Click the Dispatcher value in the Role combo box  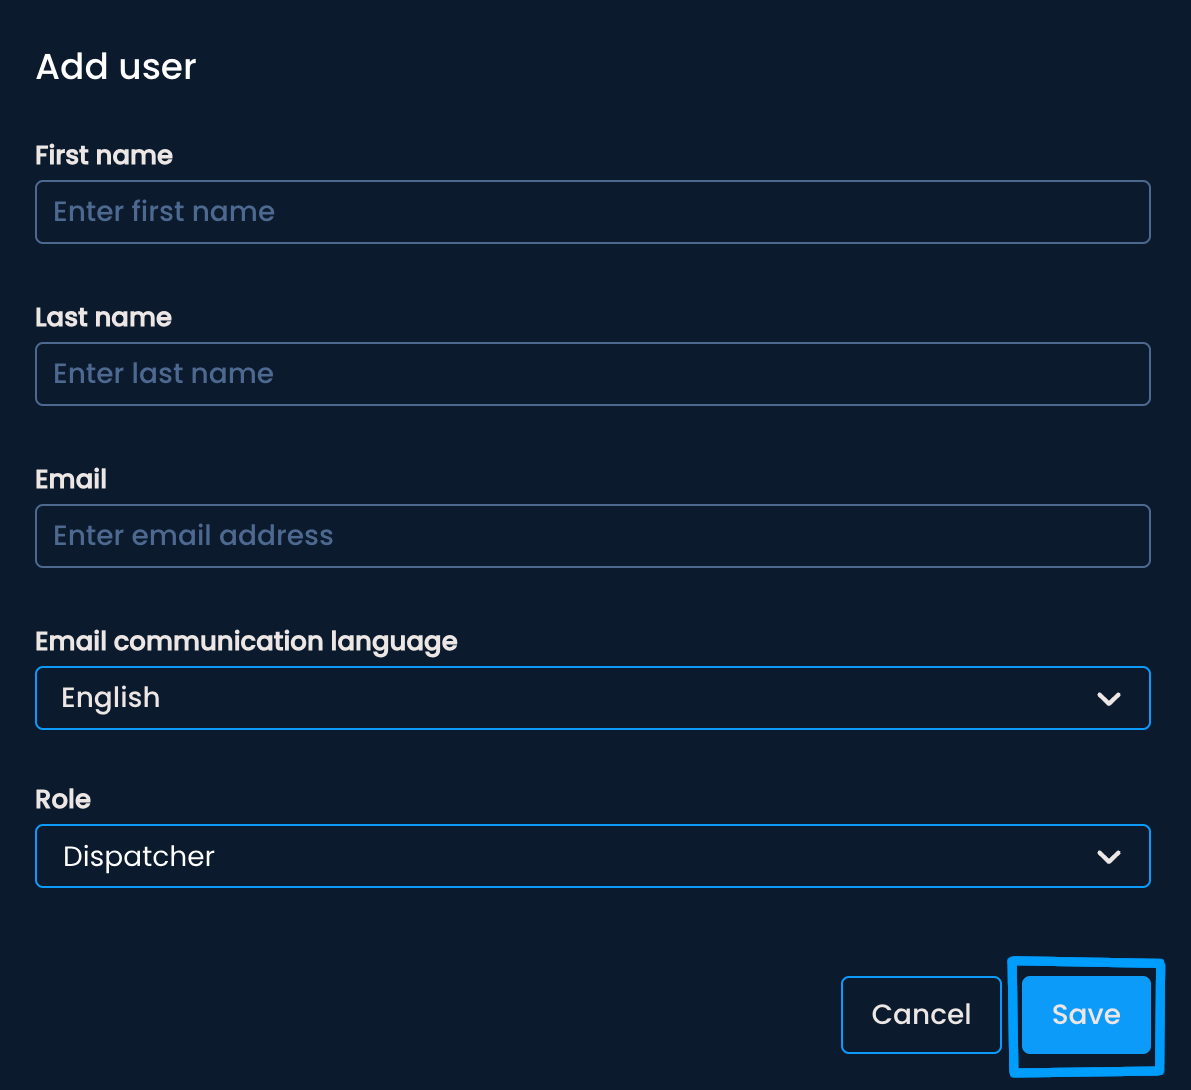pyautogui.click(x=139, y=857)
